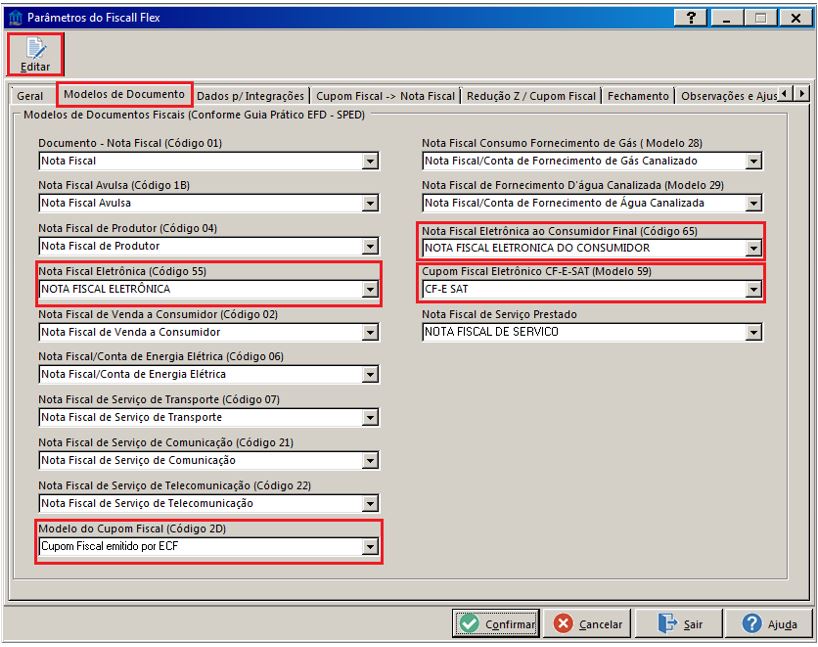Open Nota Fiscal de Venda a Consumidor dropdown
818x647 pixels.
(370, 332)
